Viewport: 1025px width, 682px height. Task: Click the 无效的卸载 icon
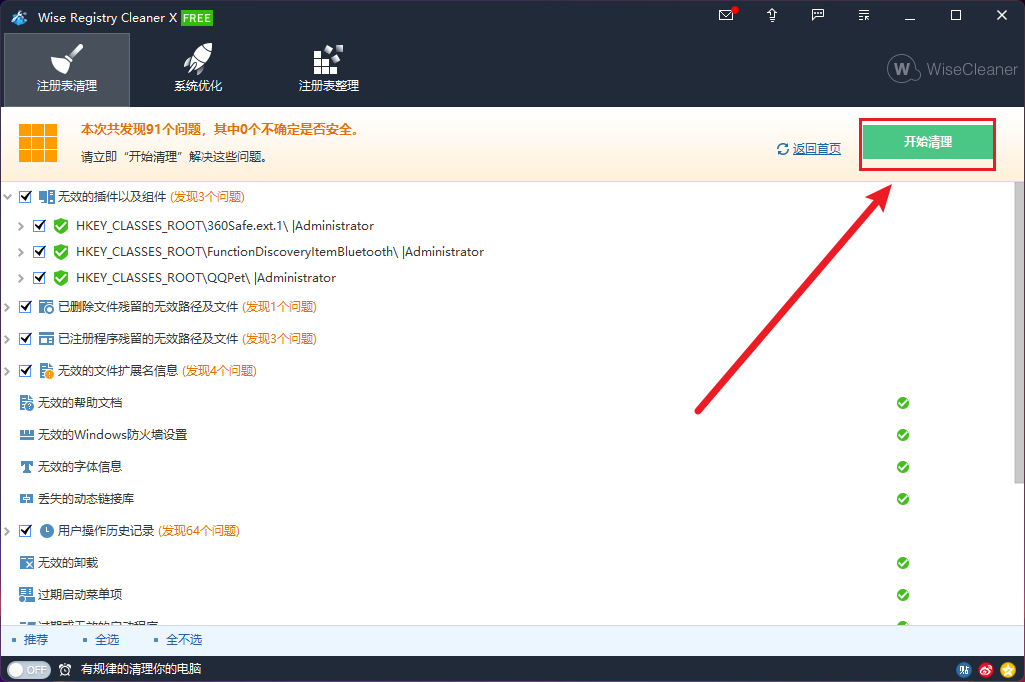26,563
